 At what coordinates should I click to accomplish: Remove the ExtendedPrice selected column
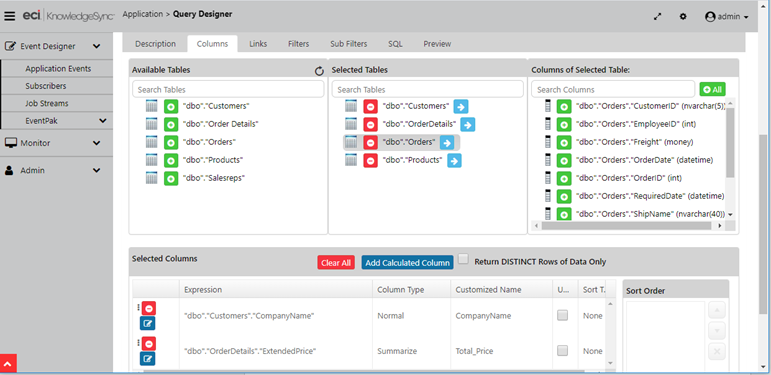pyautogui.click(x=148, y=344)
